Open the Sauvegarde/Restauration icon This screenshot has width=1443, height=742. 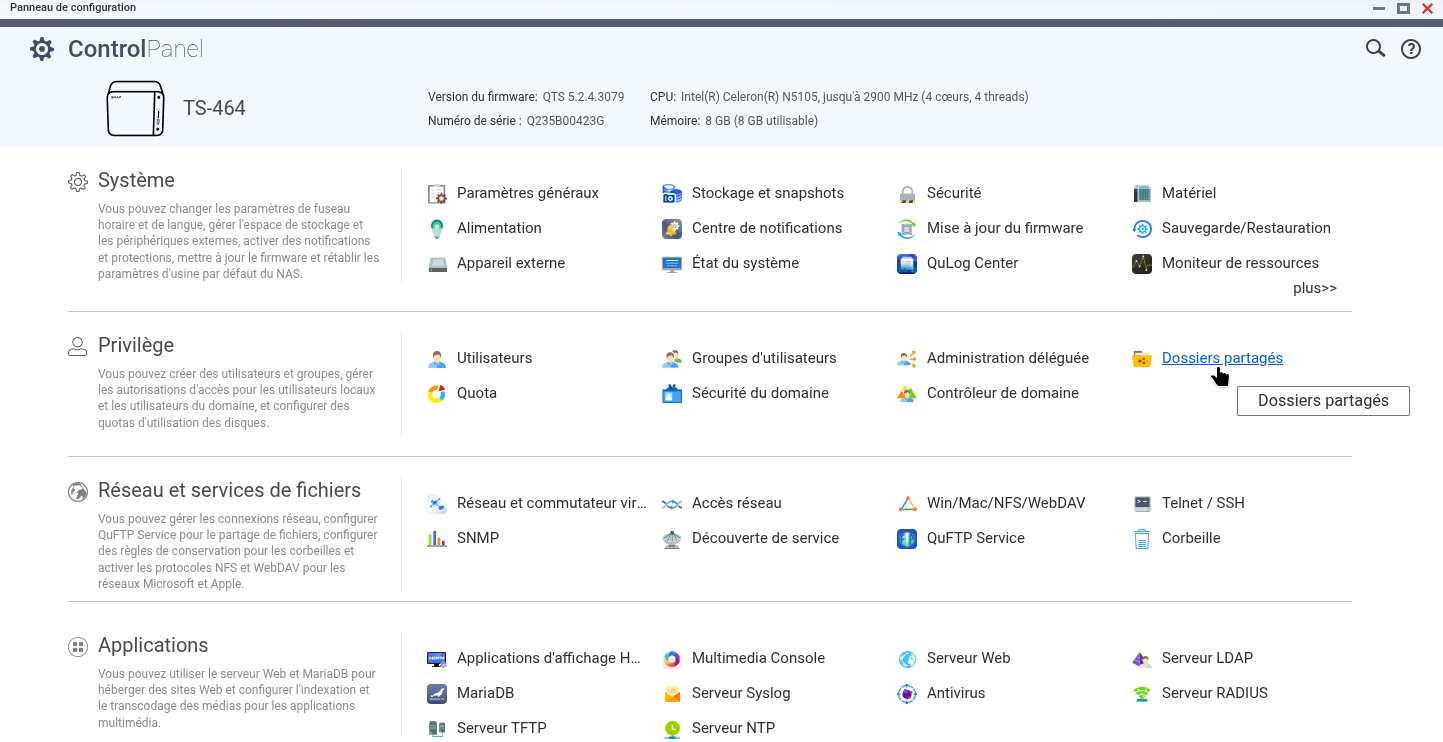(1142, 228)
